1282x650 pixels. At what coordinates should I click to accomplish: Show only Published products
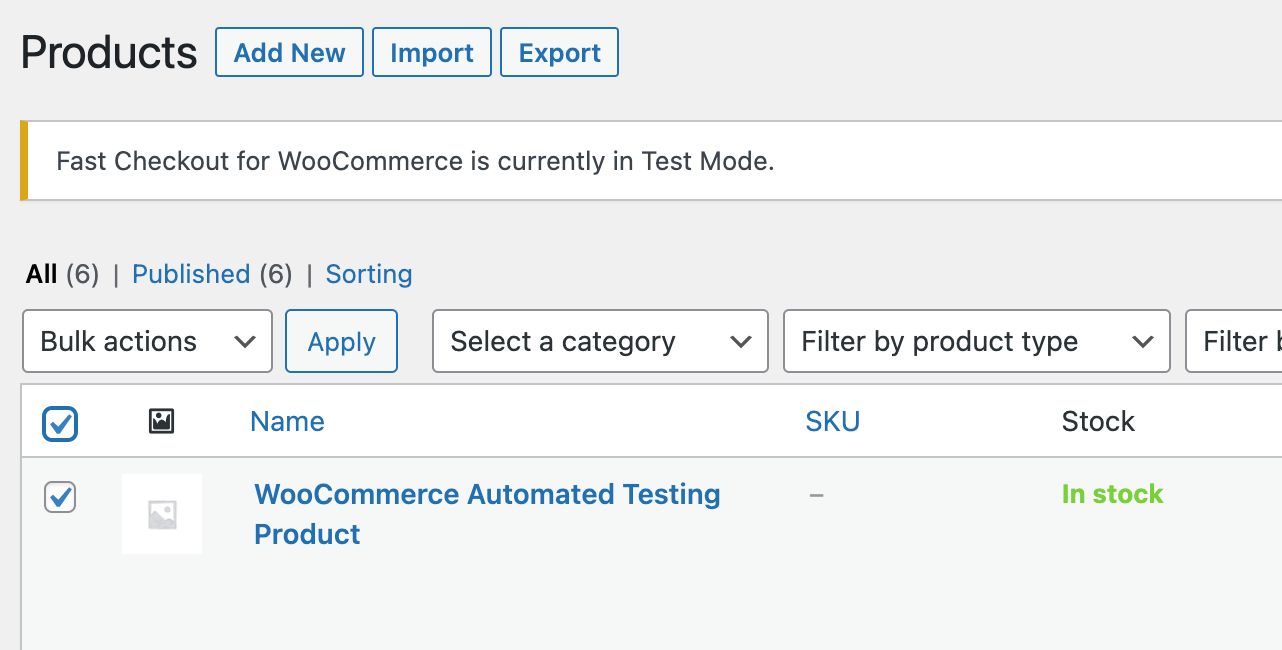click(x=191, y=274)
